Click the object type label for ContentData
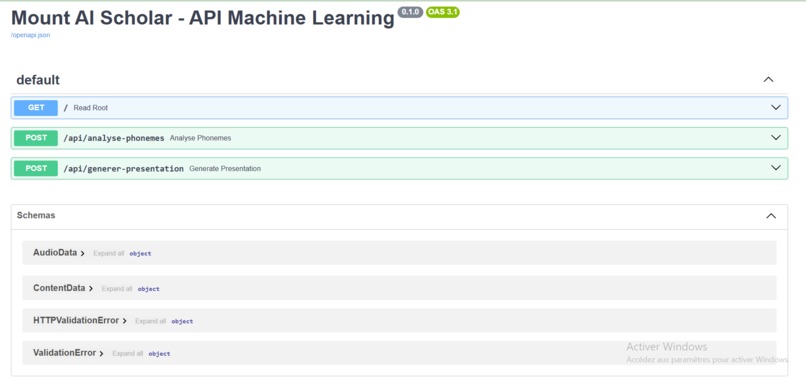 [x=149, y=289]
